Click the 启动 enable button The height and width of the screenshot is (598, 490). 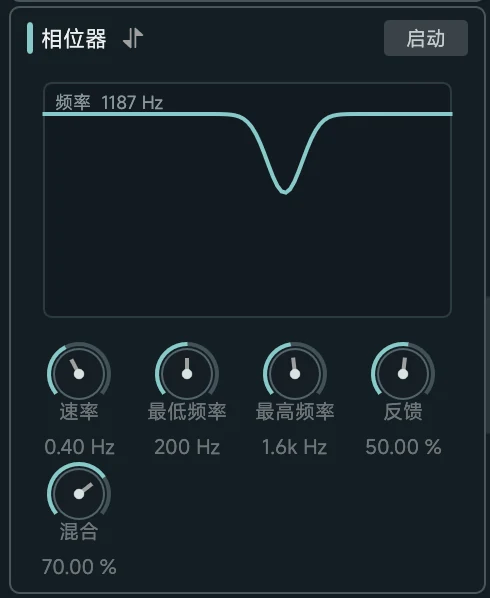pos(426,38)
